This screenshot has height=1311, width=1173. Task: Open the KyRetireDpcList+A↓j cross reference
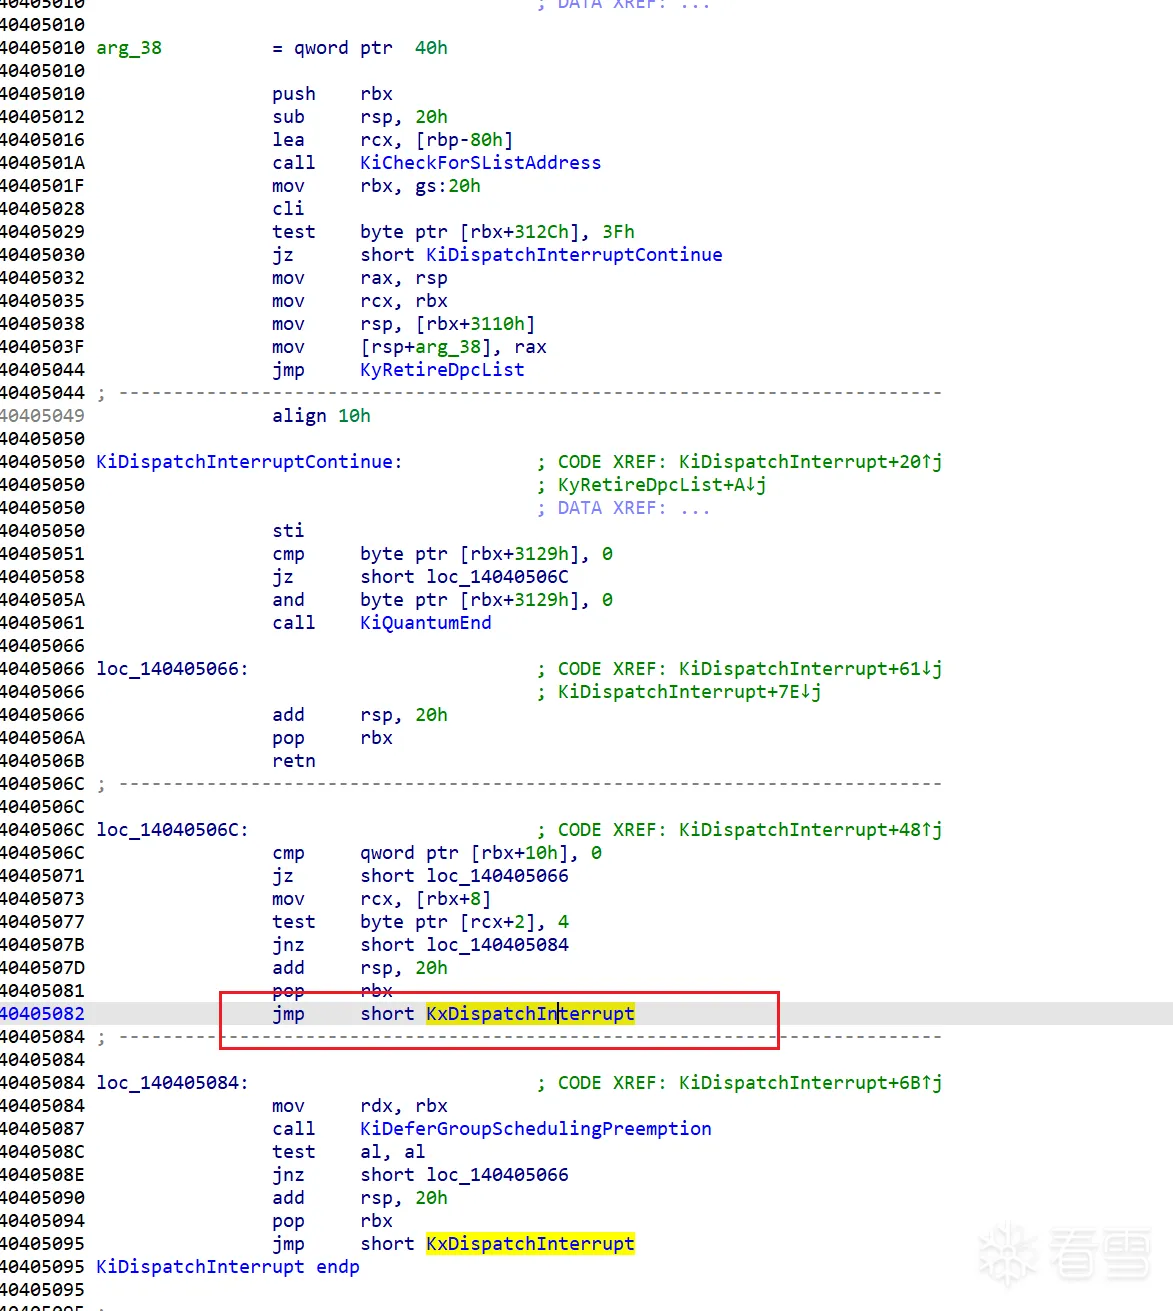coord(662,485)
